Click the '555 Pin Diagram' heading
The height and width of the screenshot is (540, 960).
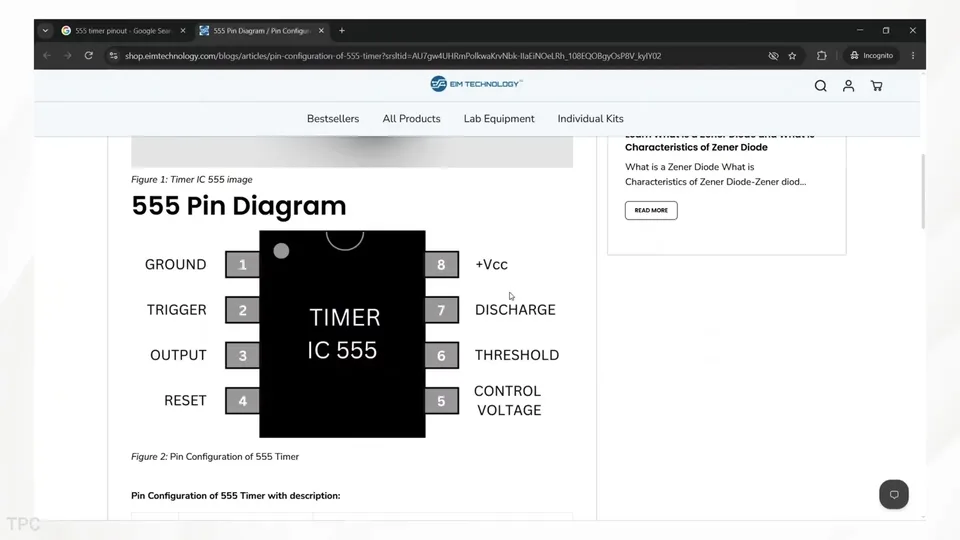(239, 206)
